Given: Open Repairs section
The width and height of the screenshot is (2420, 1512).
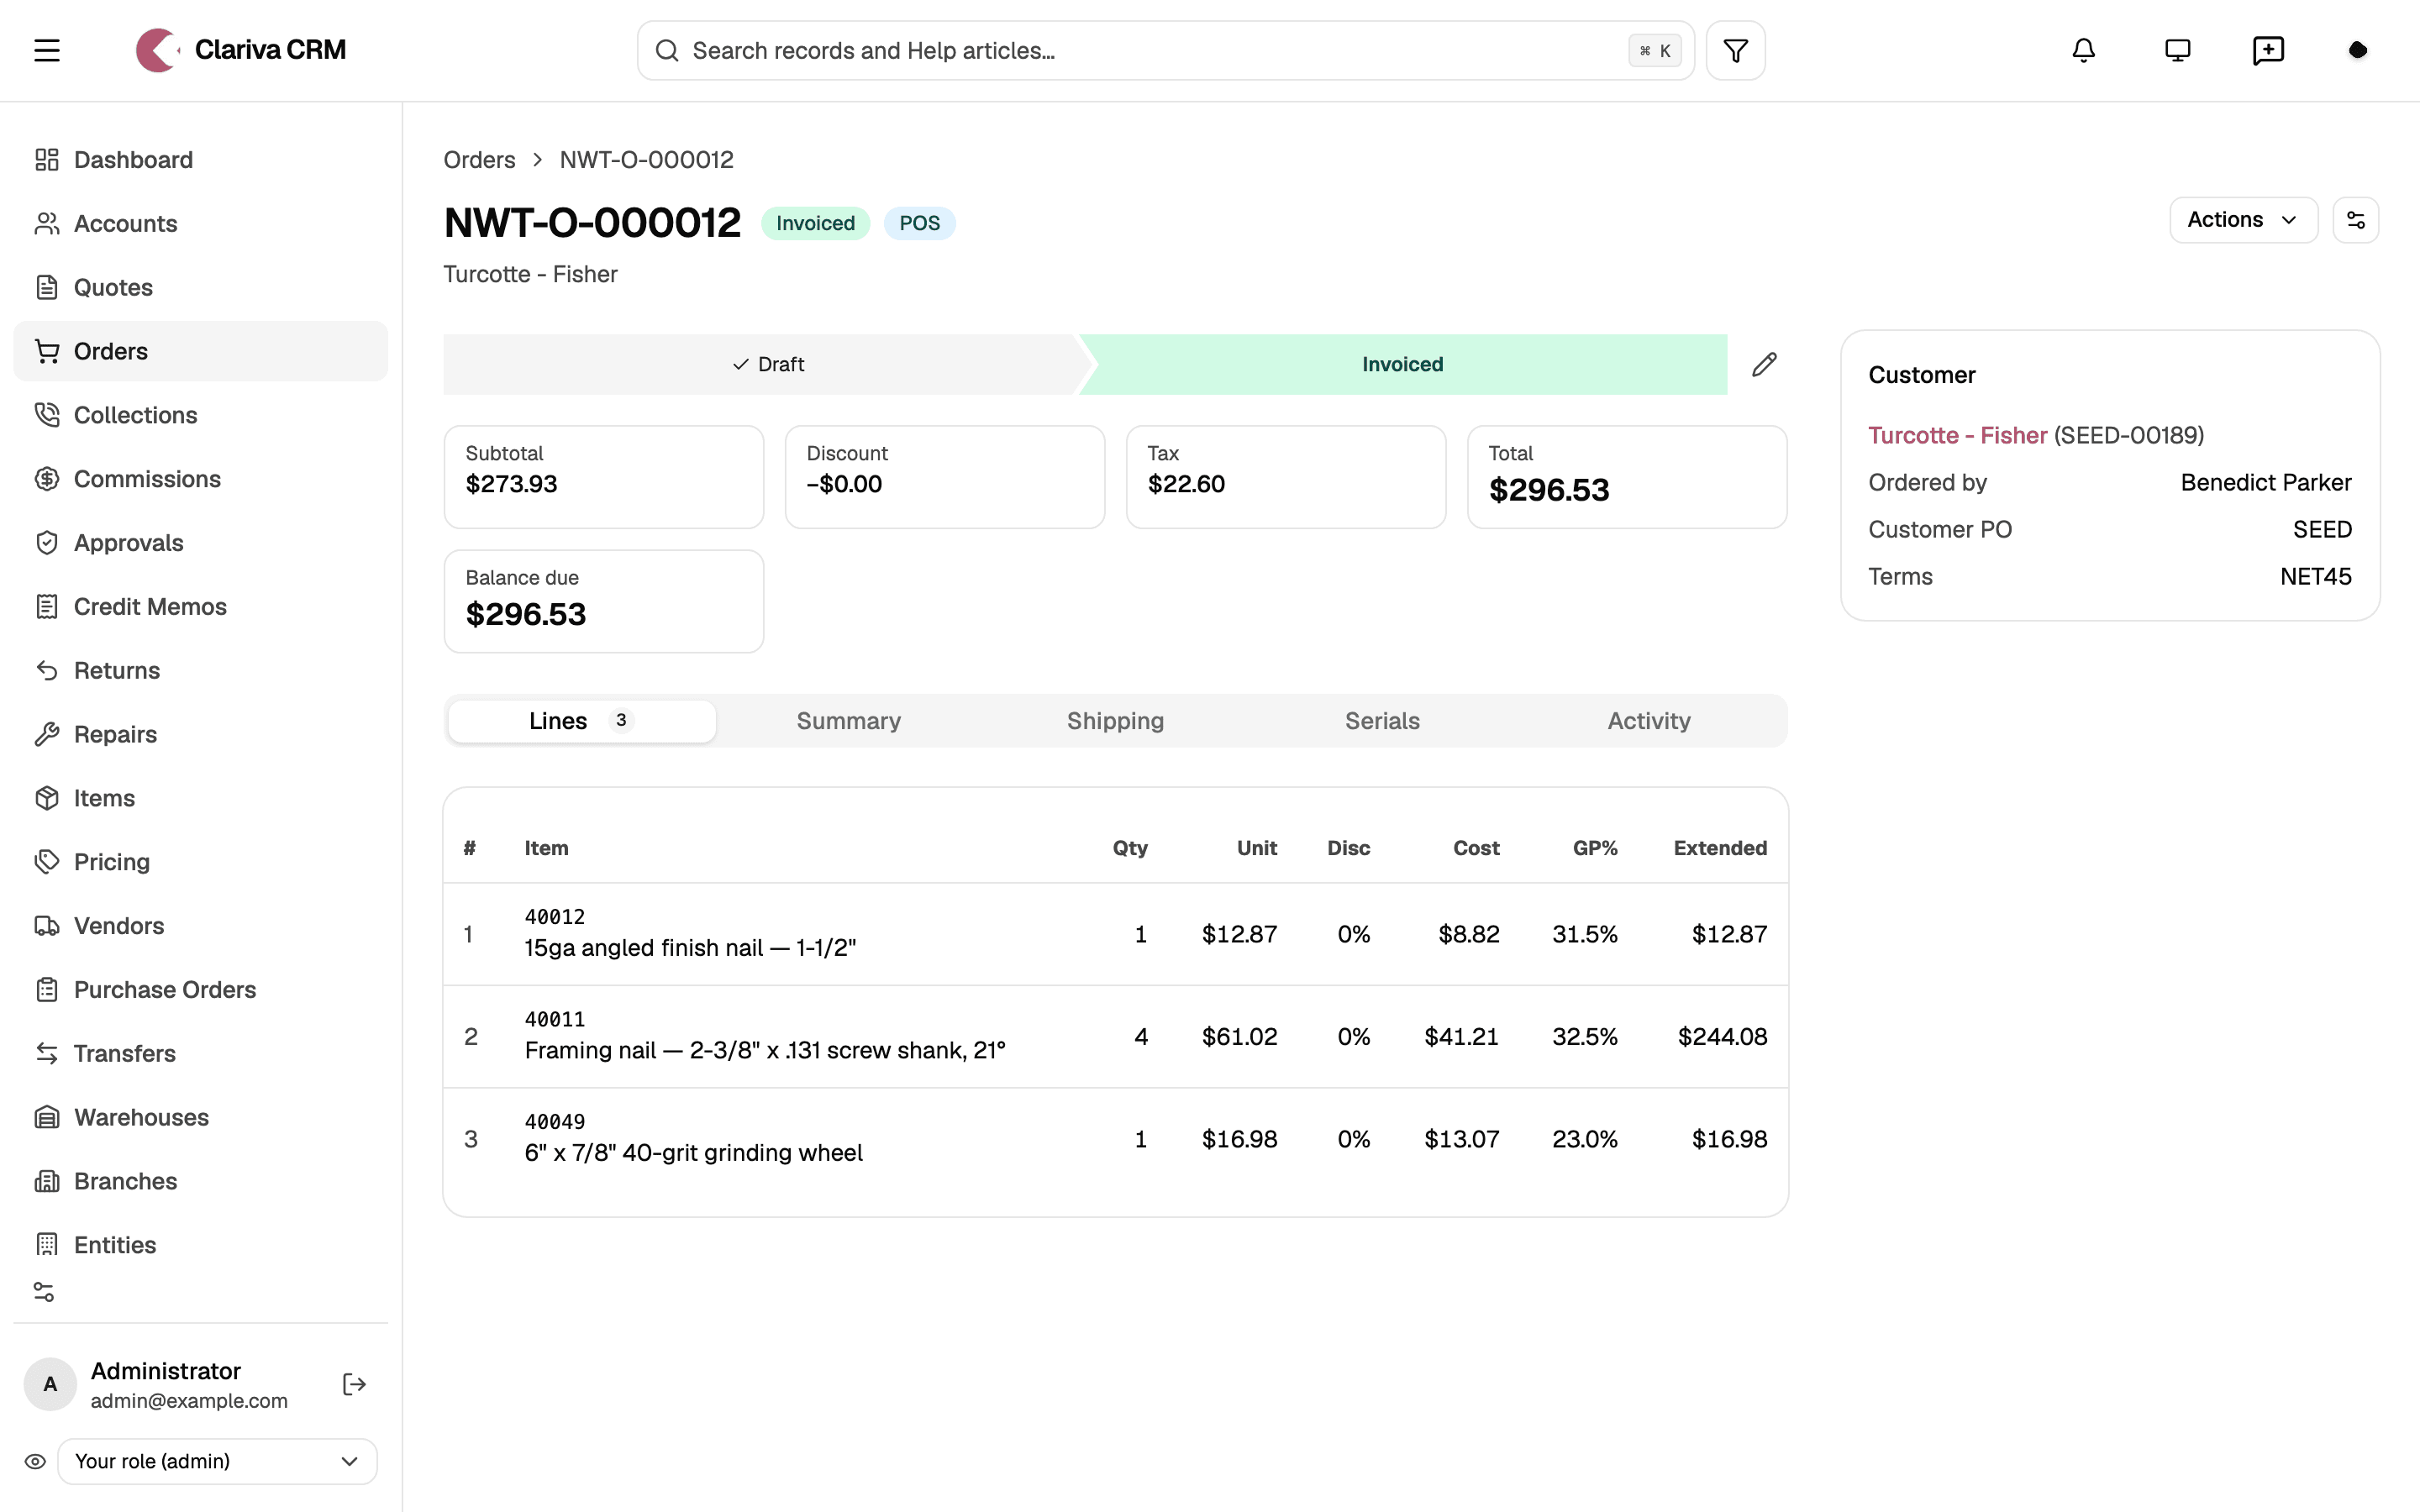Looking at the screenshot, I should click(x=200, y=735).
